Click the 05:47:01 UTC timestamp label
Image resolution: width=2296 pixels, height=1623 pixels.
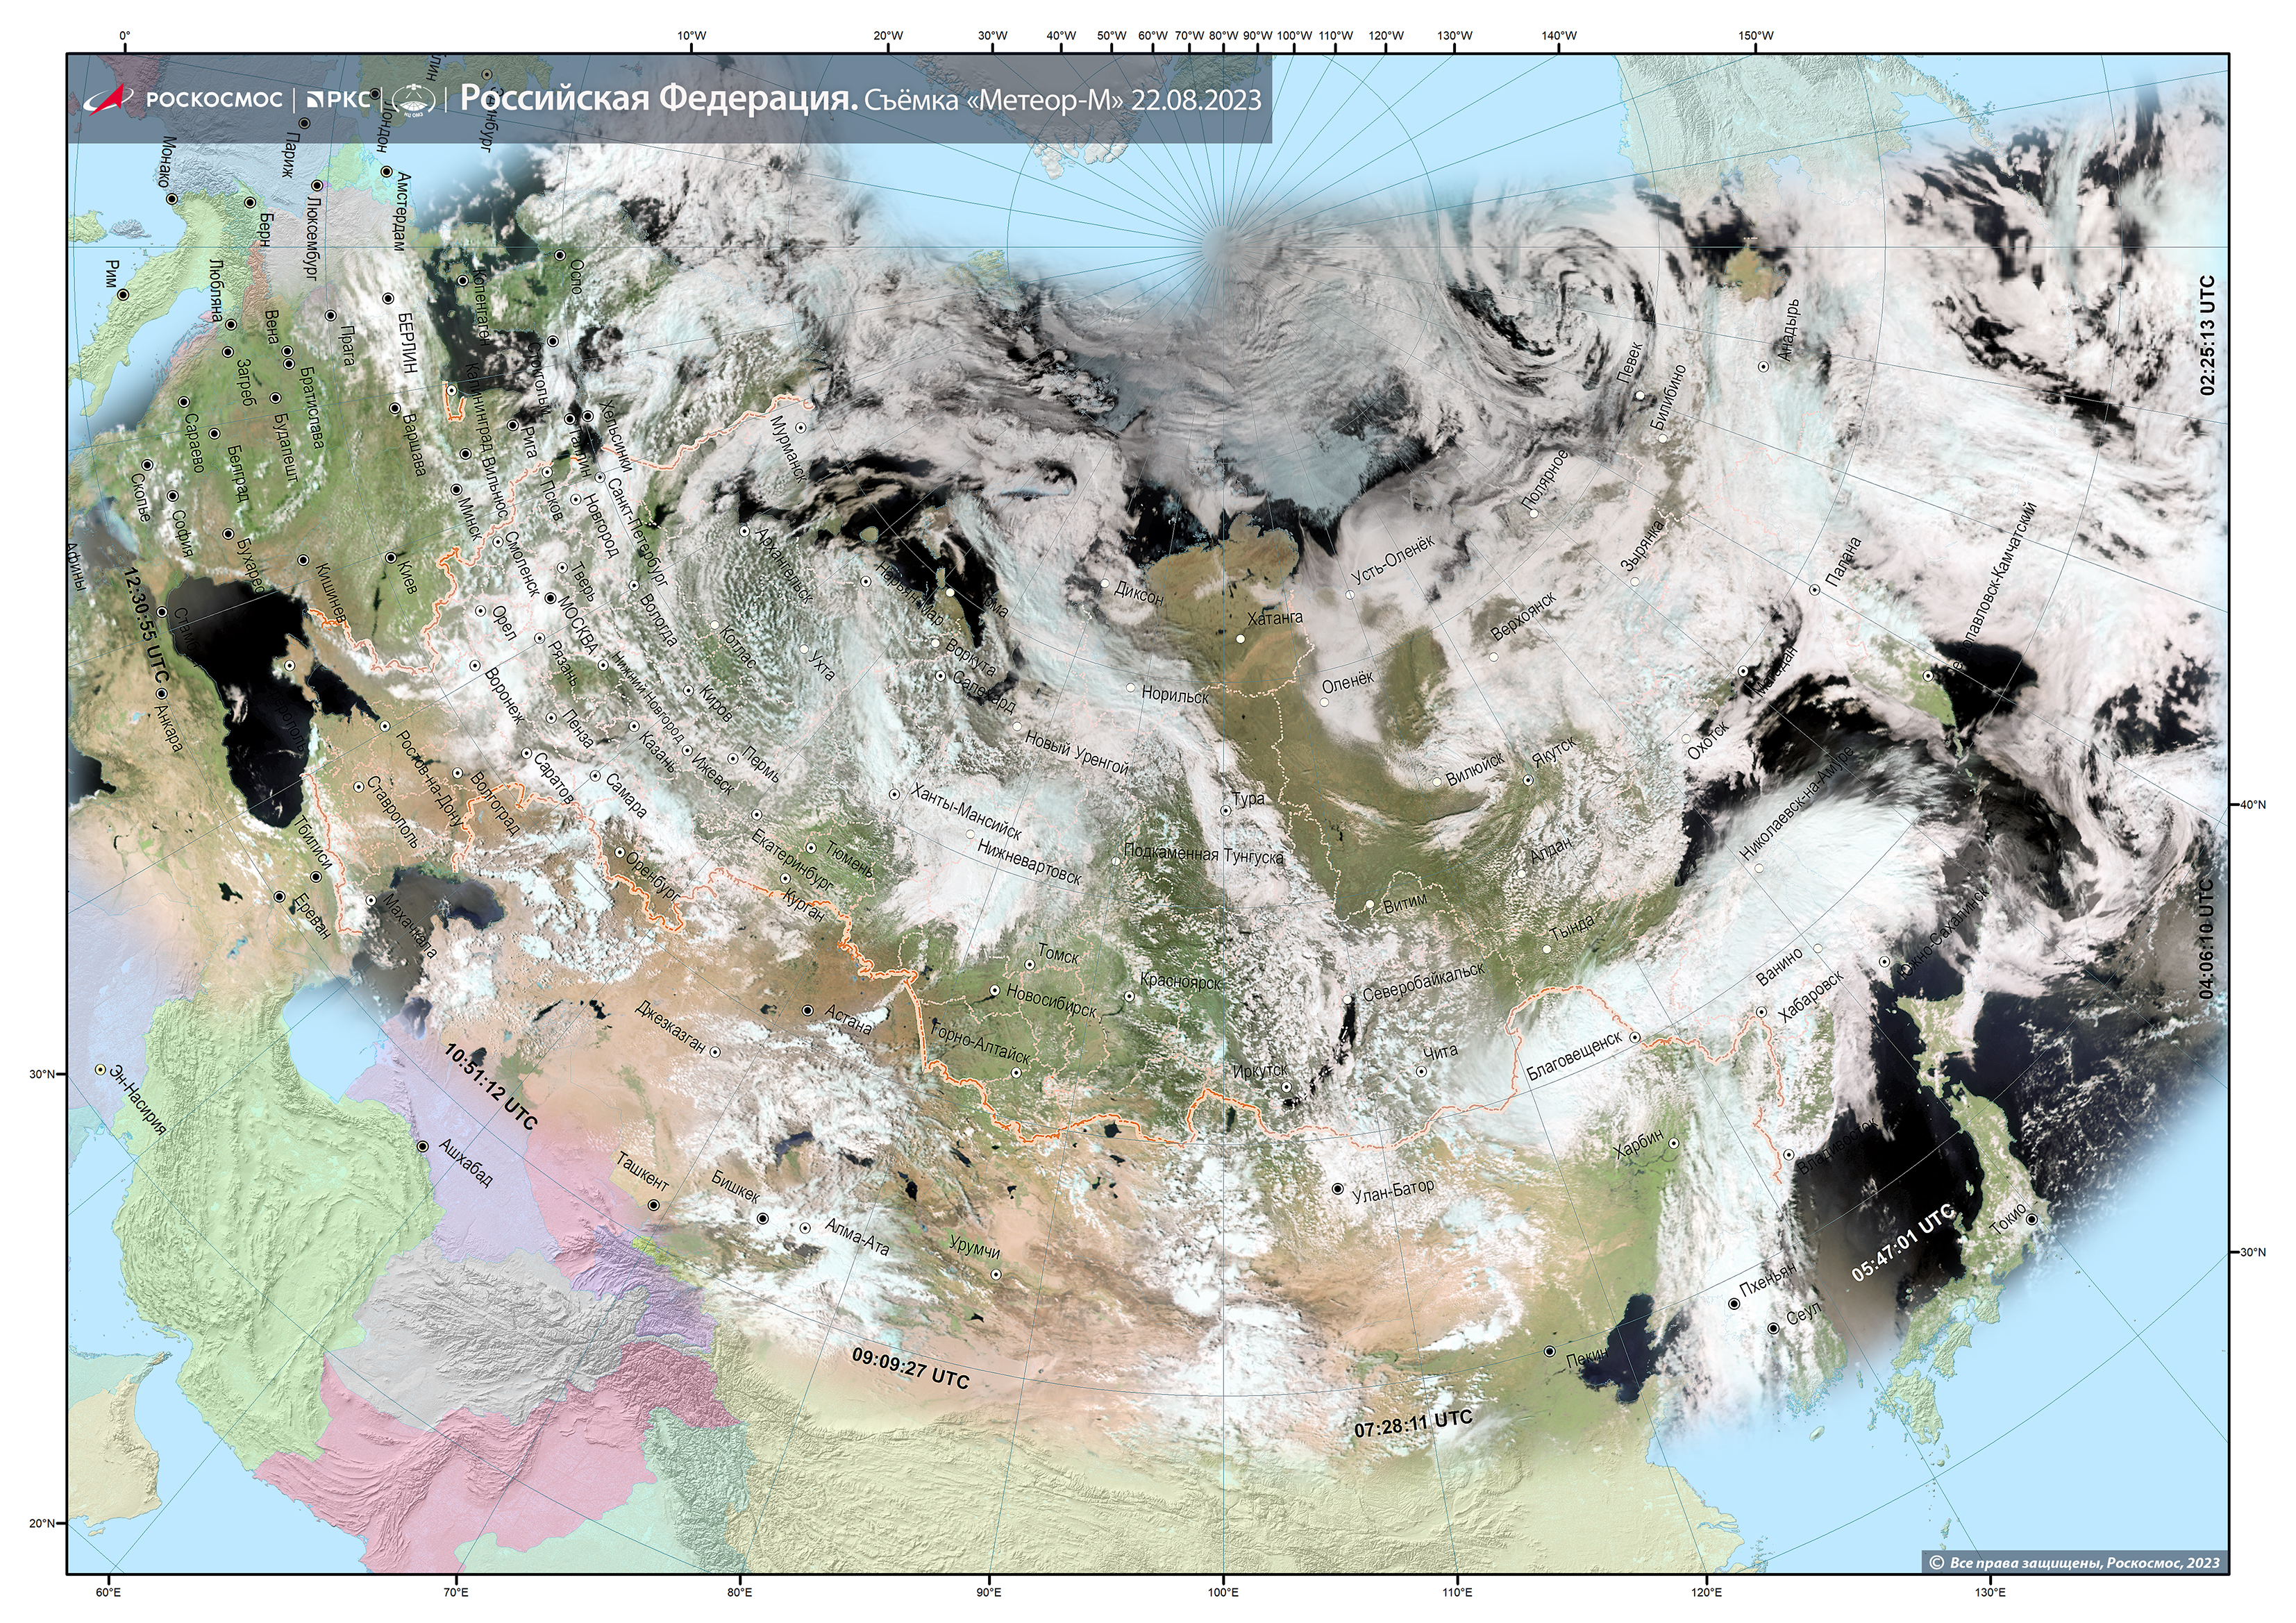point(1902,1243)
